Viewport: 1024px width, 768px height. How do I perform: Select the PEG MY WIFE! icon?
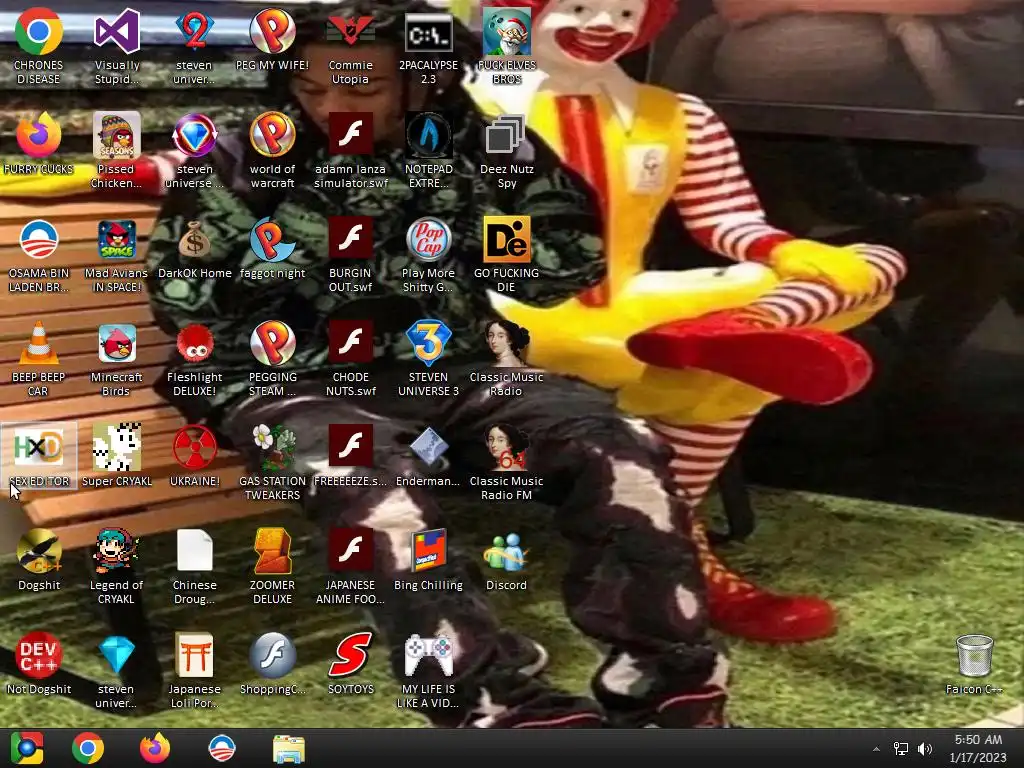[x=272, y=31]
